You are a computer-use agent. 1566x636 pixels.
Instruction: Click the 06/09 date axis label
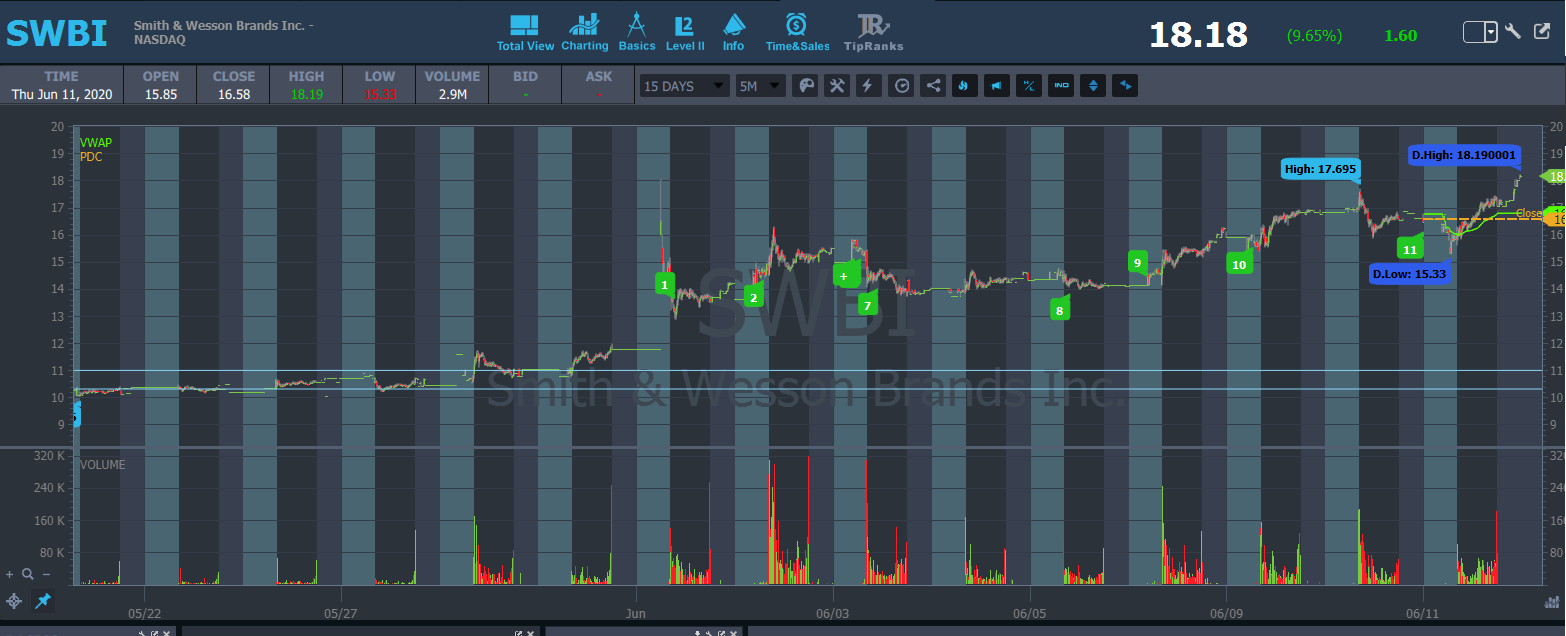point(1226,613)
